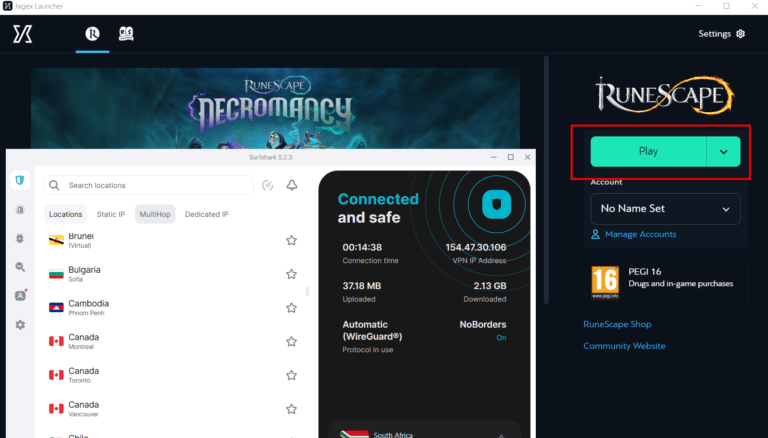
Task: Maximize the Surfshark window
Action: point(510,157)
